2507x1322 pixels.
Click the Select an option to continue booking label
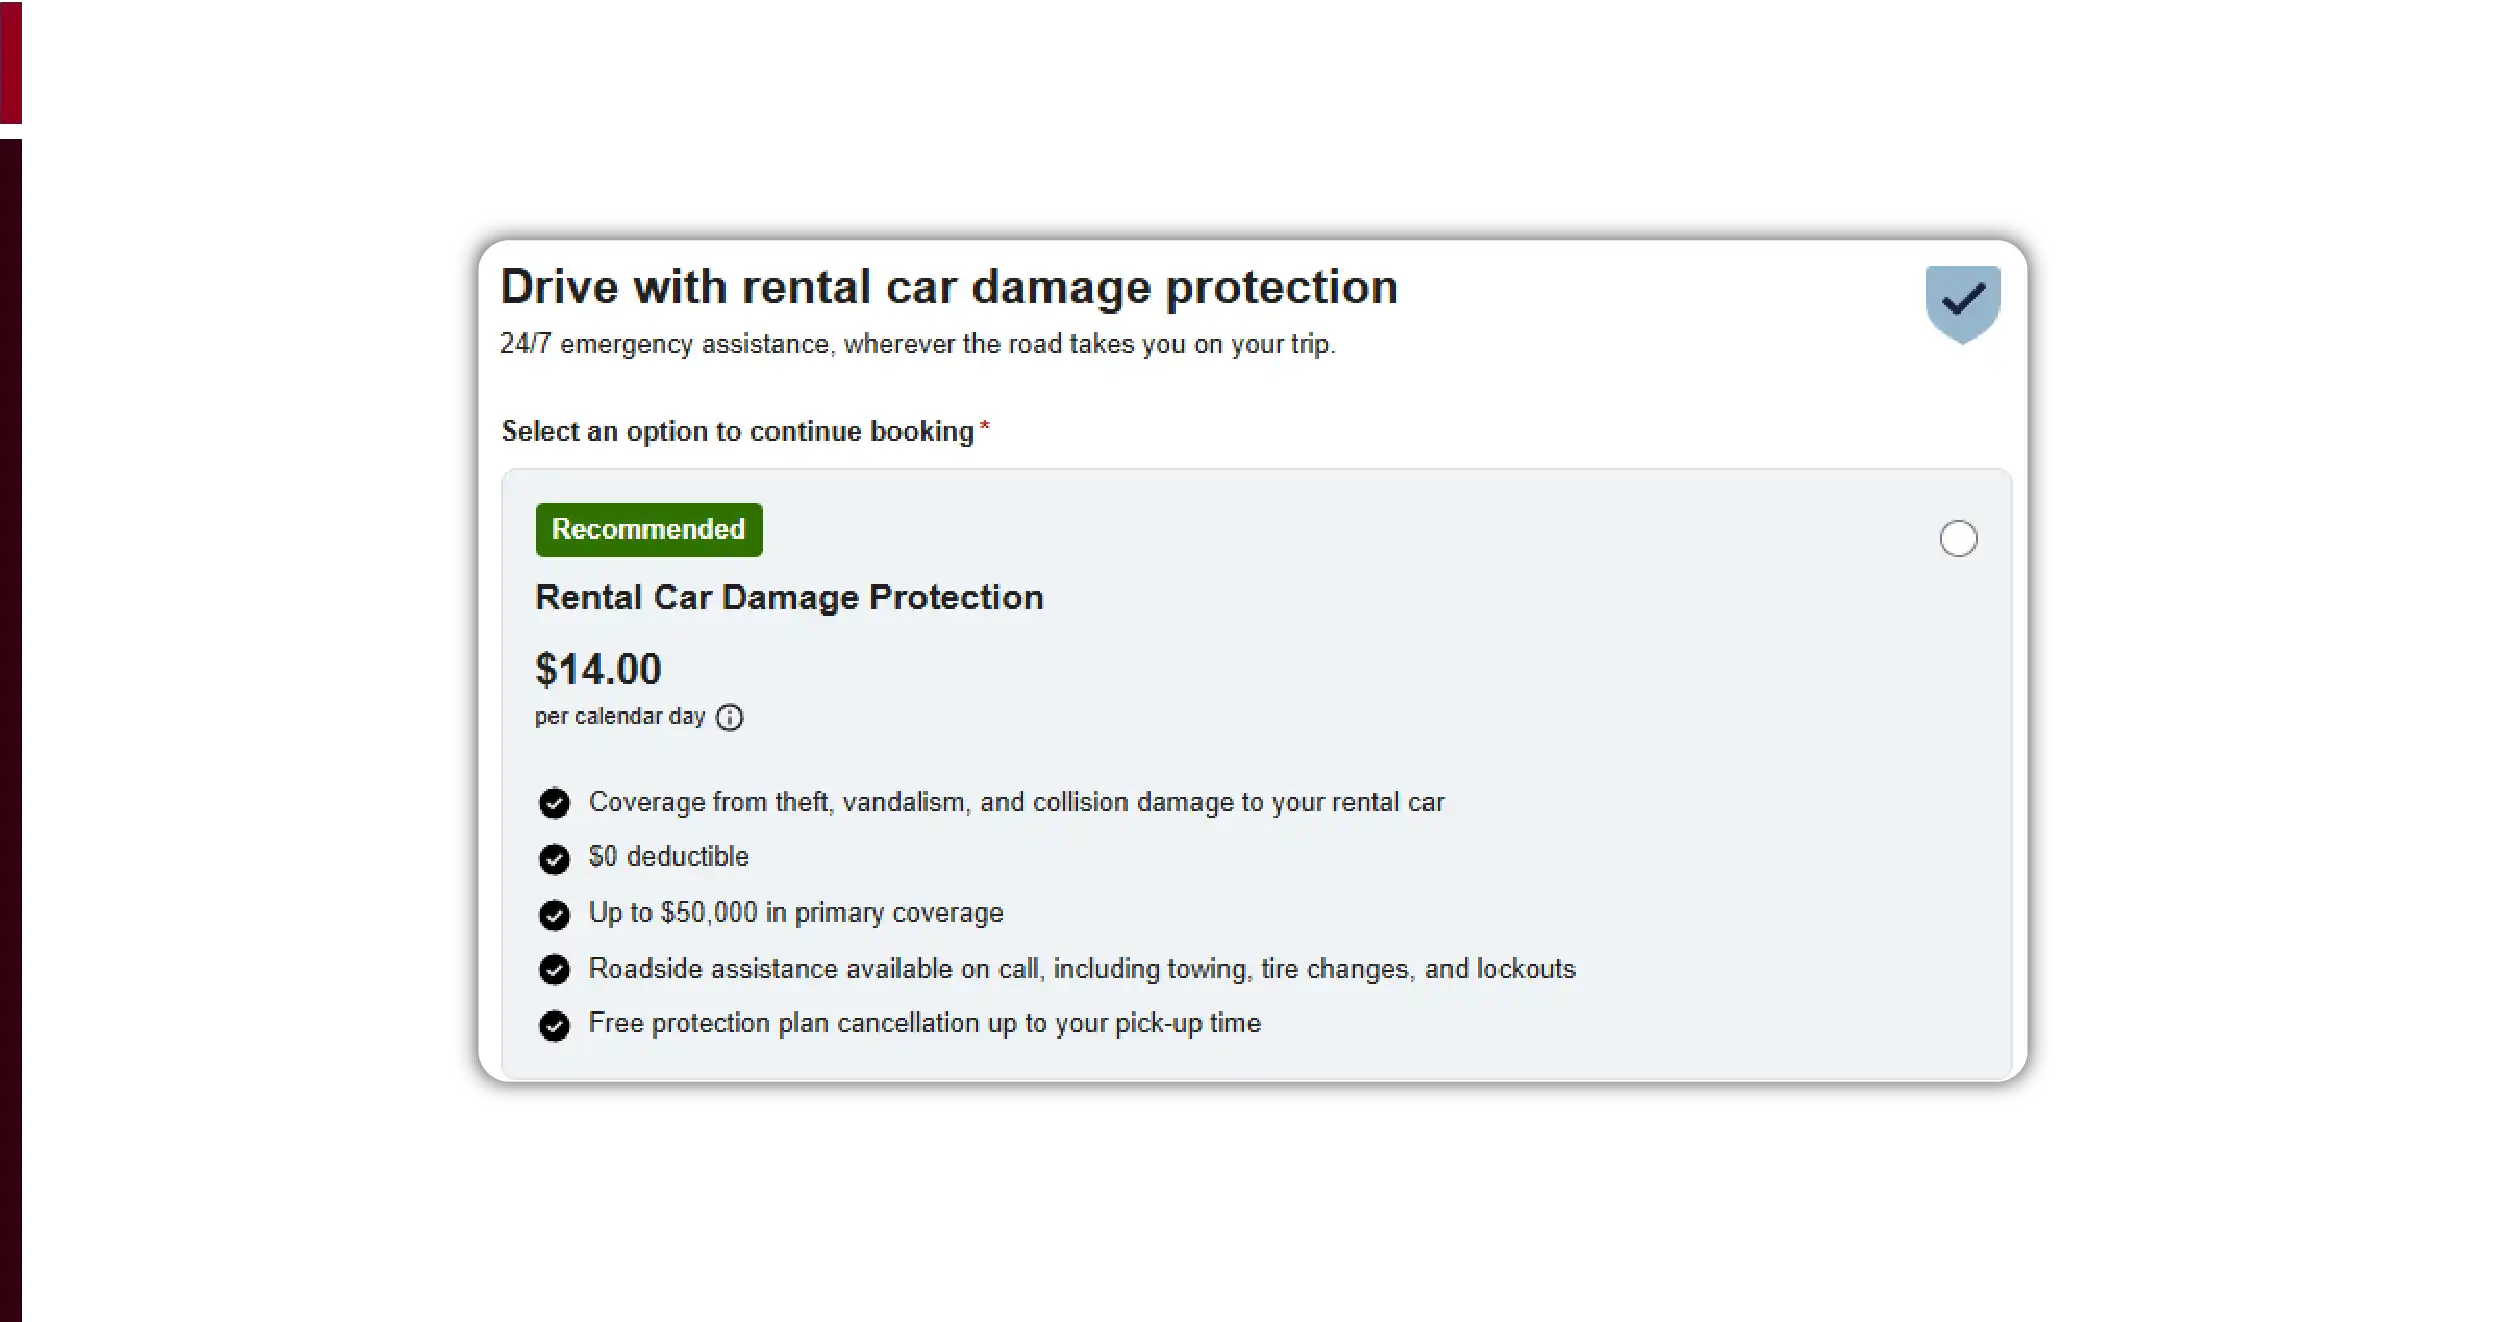(737, 431)
